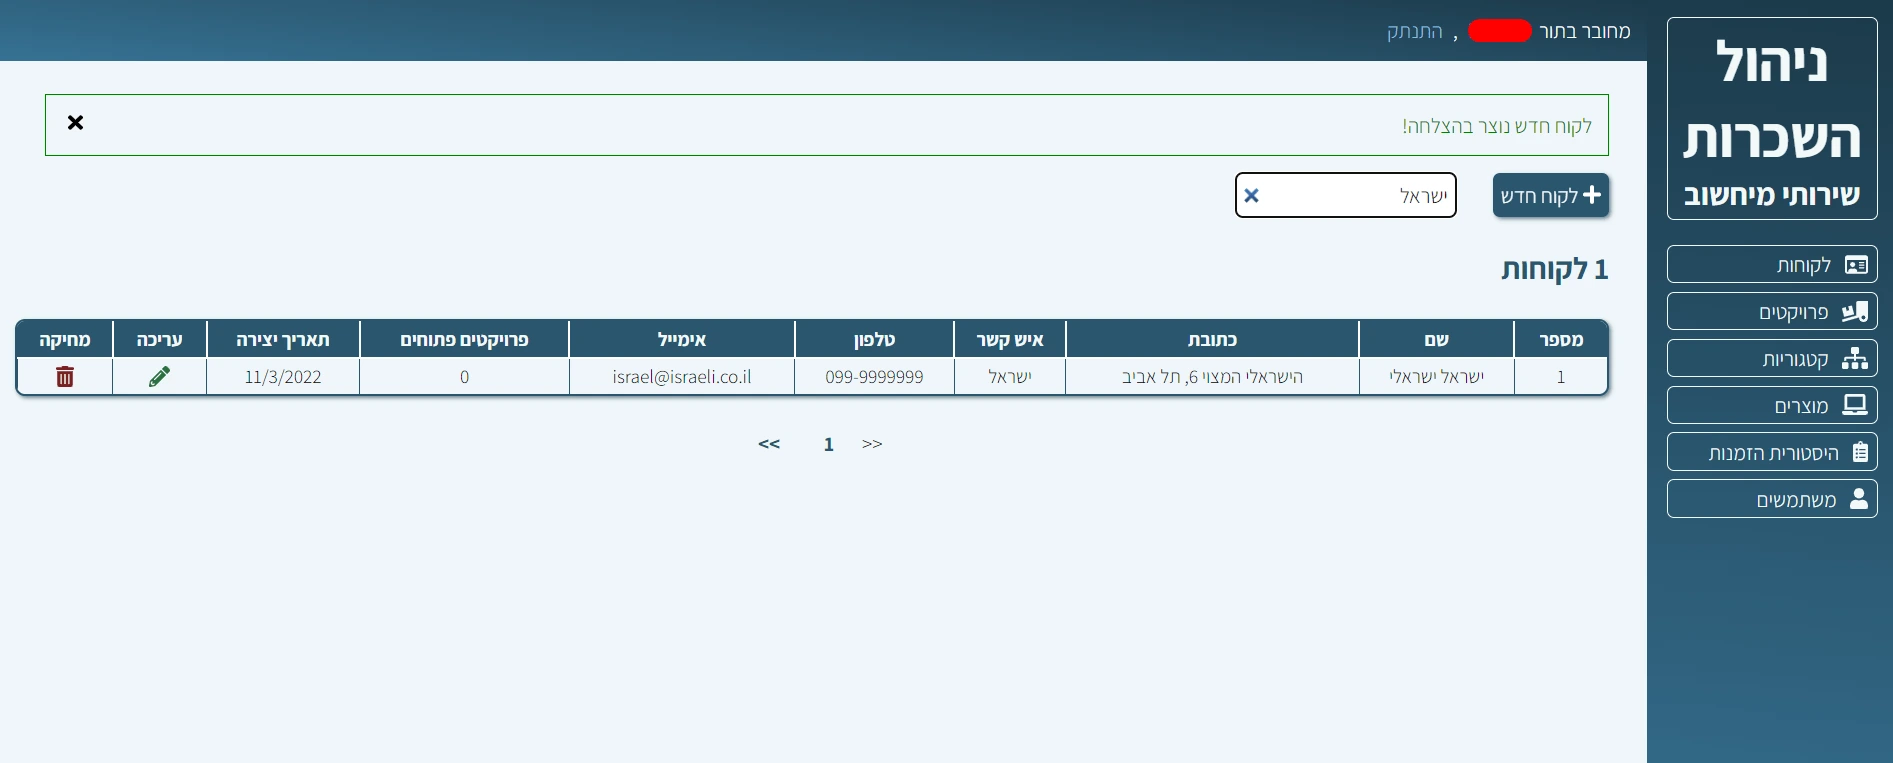Go to next page with >> arrow
The width and height of the screenshot is (1893, 763).
tap(872, 444)
